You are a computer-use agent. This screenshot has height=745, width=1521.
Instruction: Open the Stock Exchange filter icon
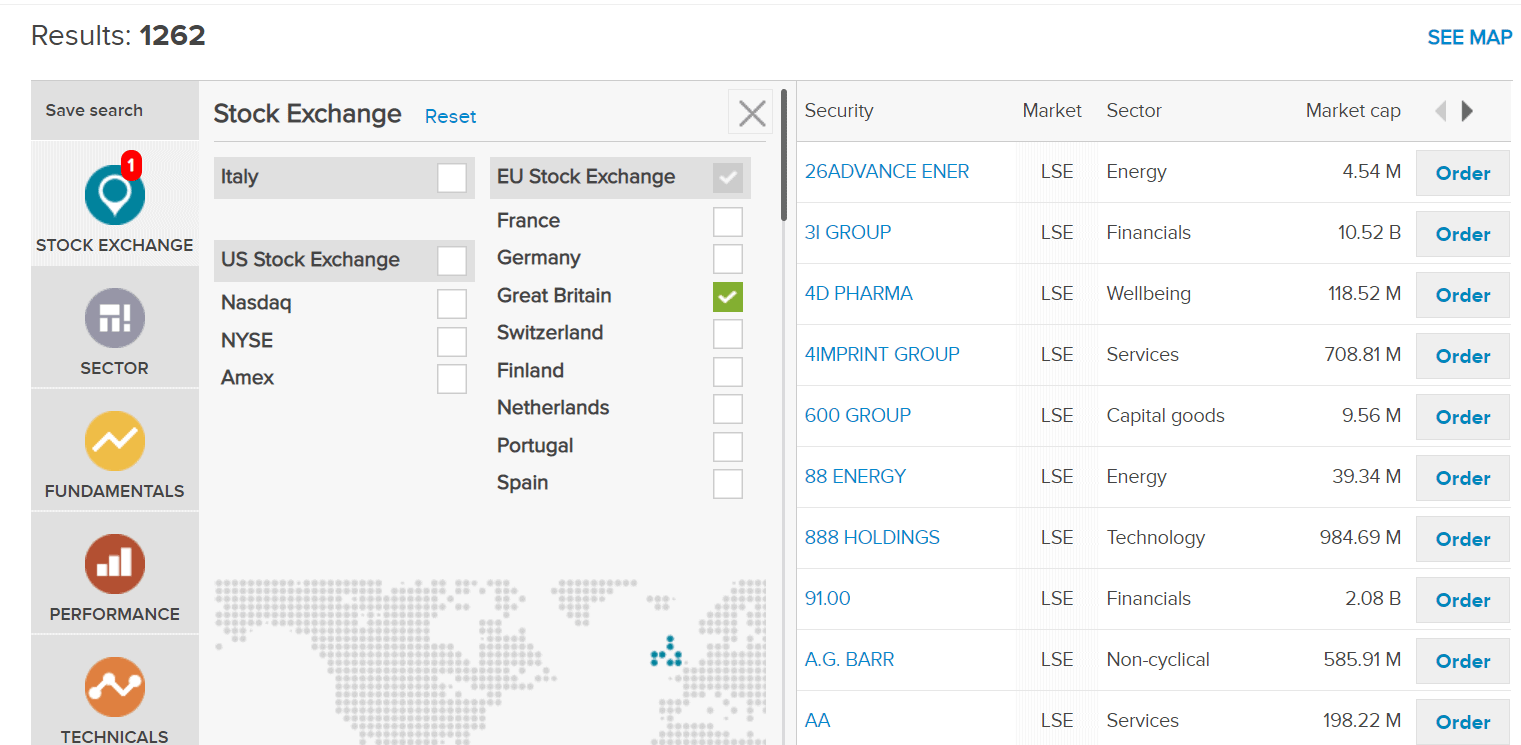point(115,195)
